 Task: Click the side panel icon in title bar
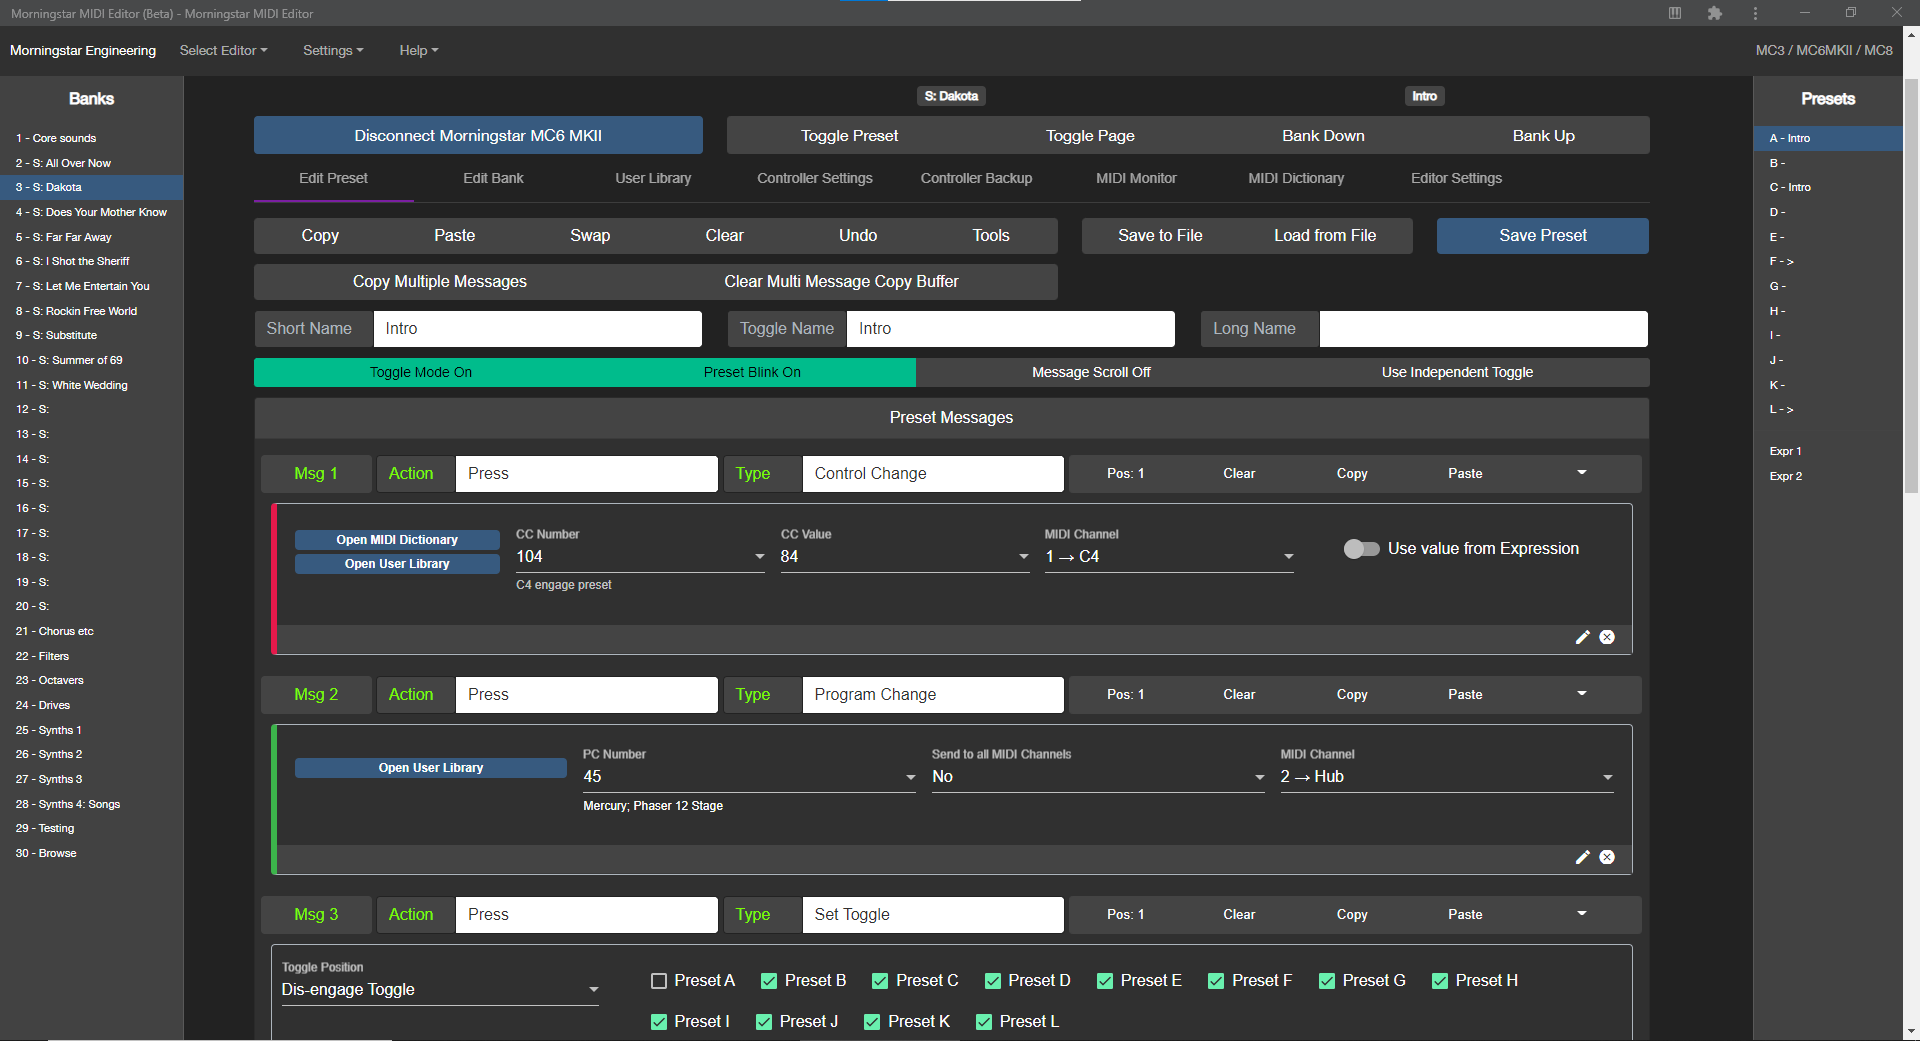click(x=1675, y=13)
